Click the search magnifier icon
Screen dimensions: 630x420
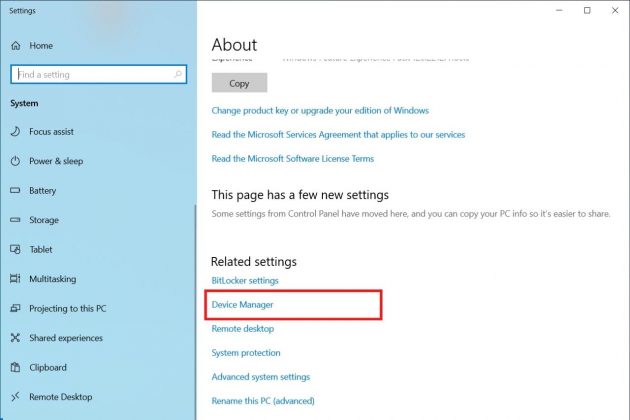pos(178,74)
